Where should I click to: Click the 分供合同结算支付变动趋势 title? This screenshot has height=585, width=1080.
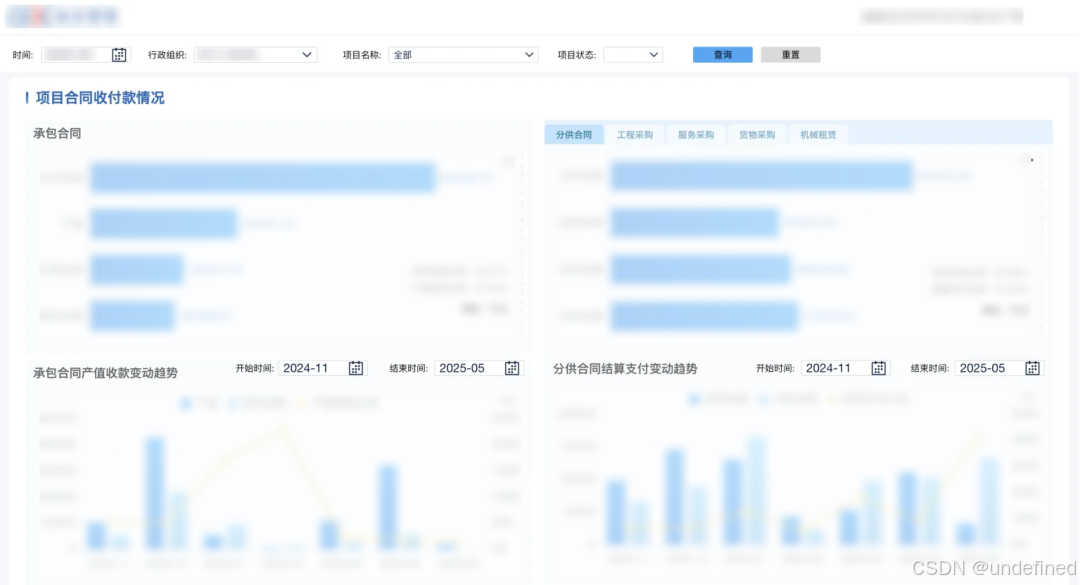(x=625, y=369)
